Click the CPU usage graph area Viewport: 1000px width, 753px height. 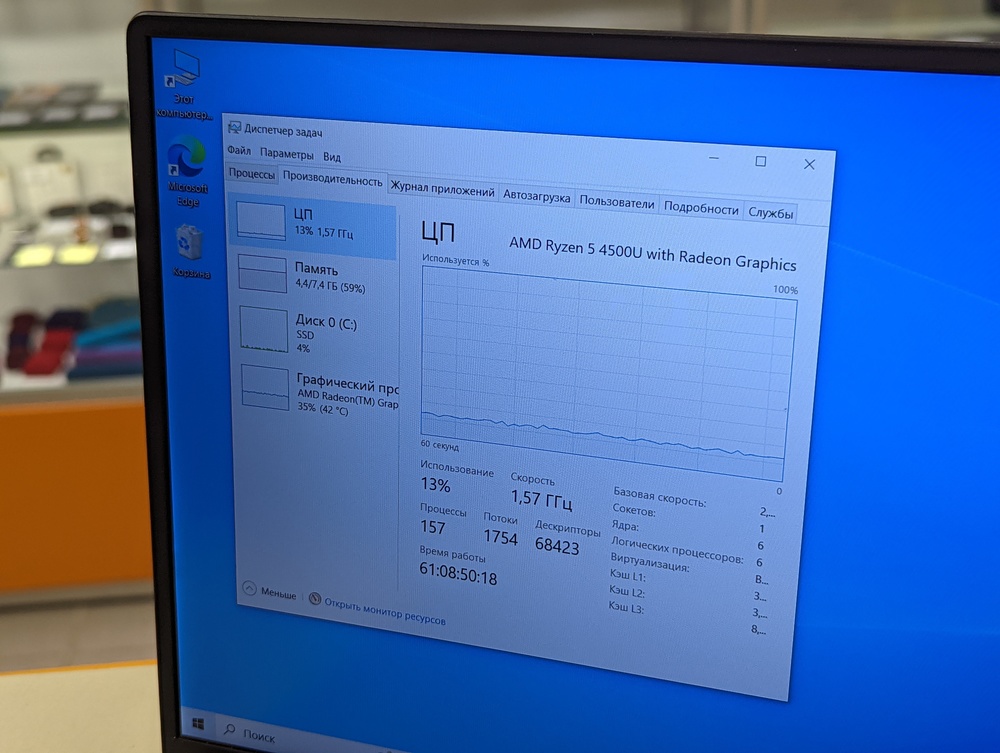(609, 374)
